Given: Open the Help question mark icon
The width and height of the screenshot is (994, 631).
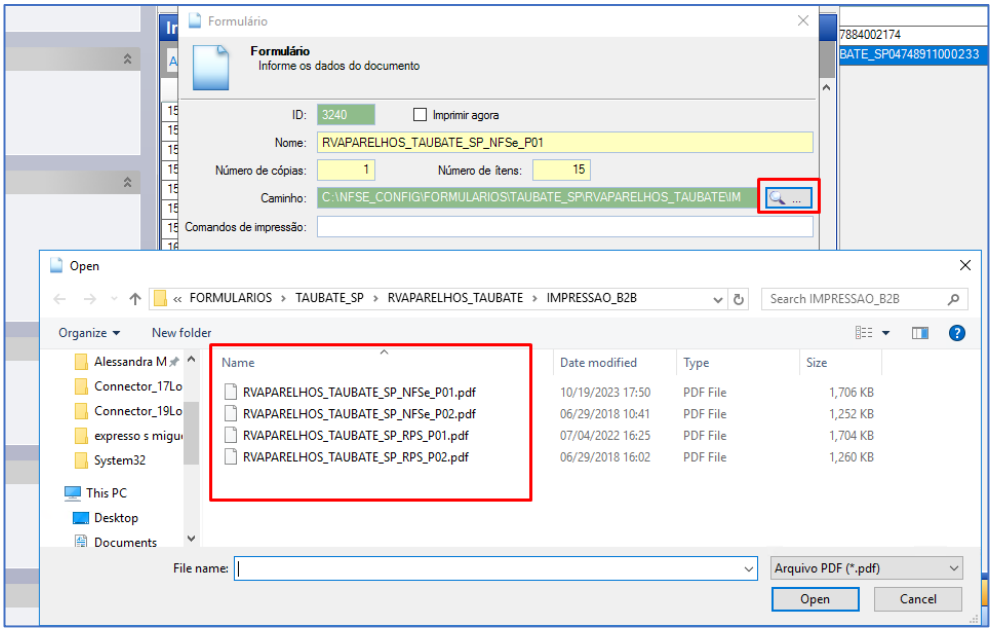Looking at the screenshot, I should pos(956,333).
